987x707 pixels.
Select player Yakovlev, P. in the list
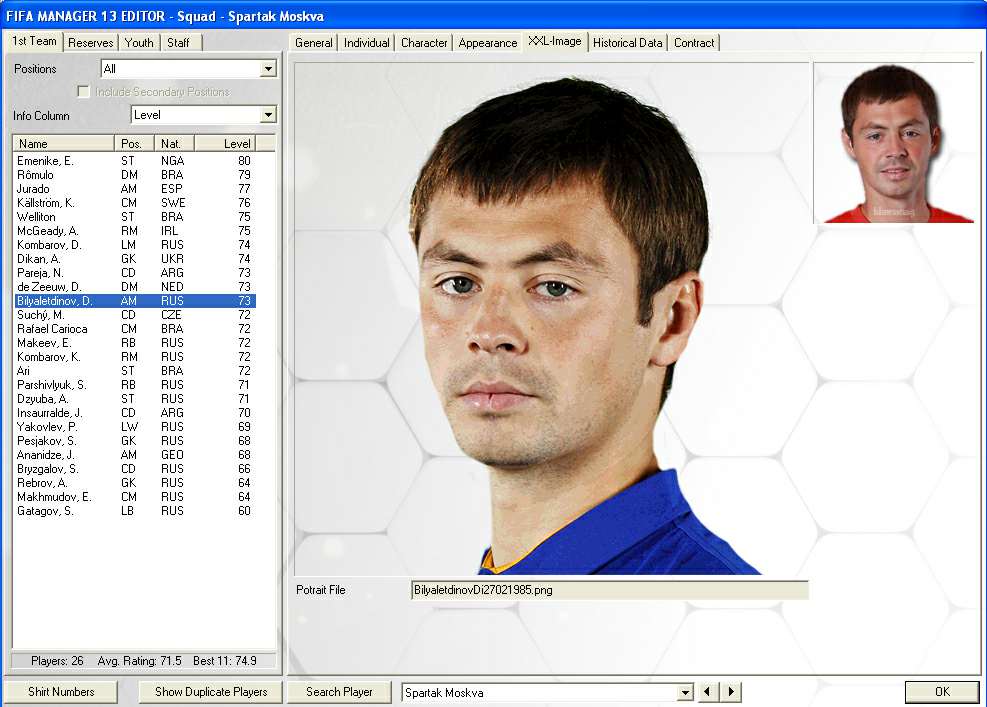pyautogui.click(x=135, y=427)
